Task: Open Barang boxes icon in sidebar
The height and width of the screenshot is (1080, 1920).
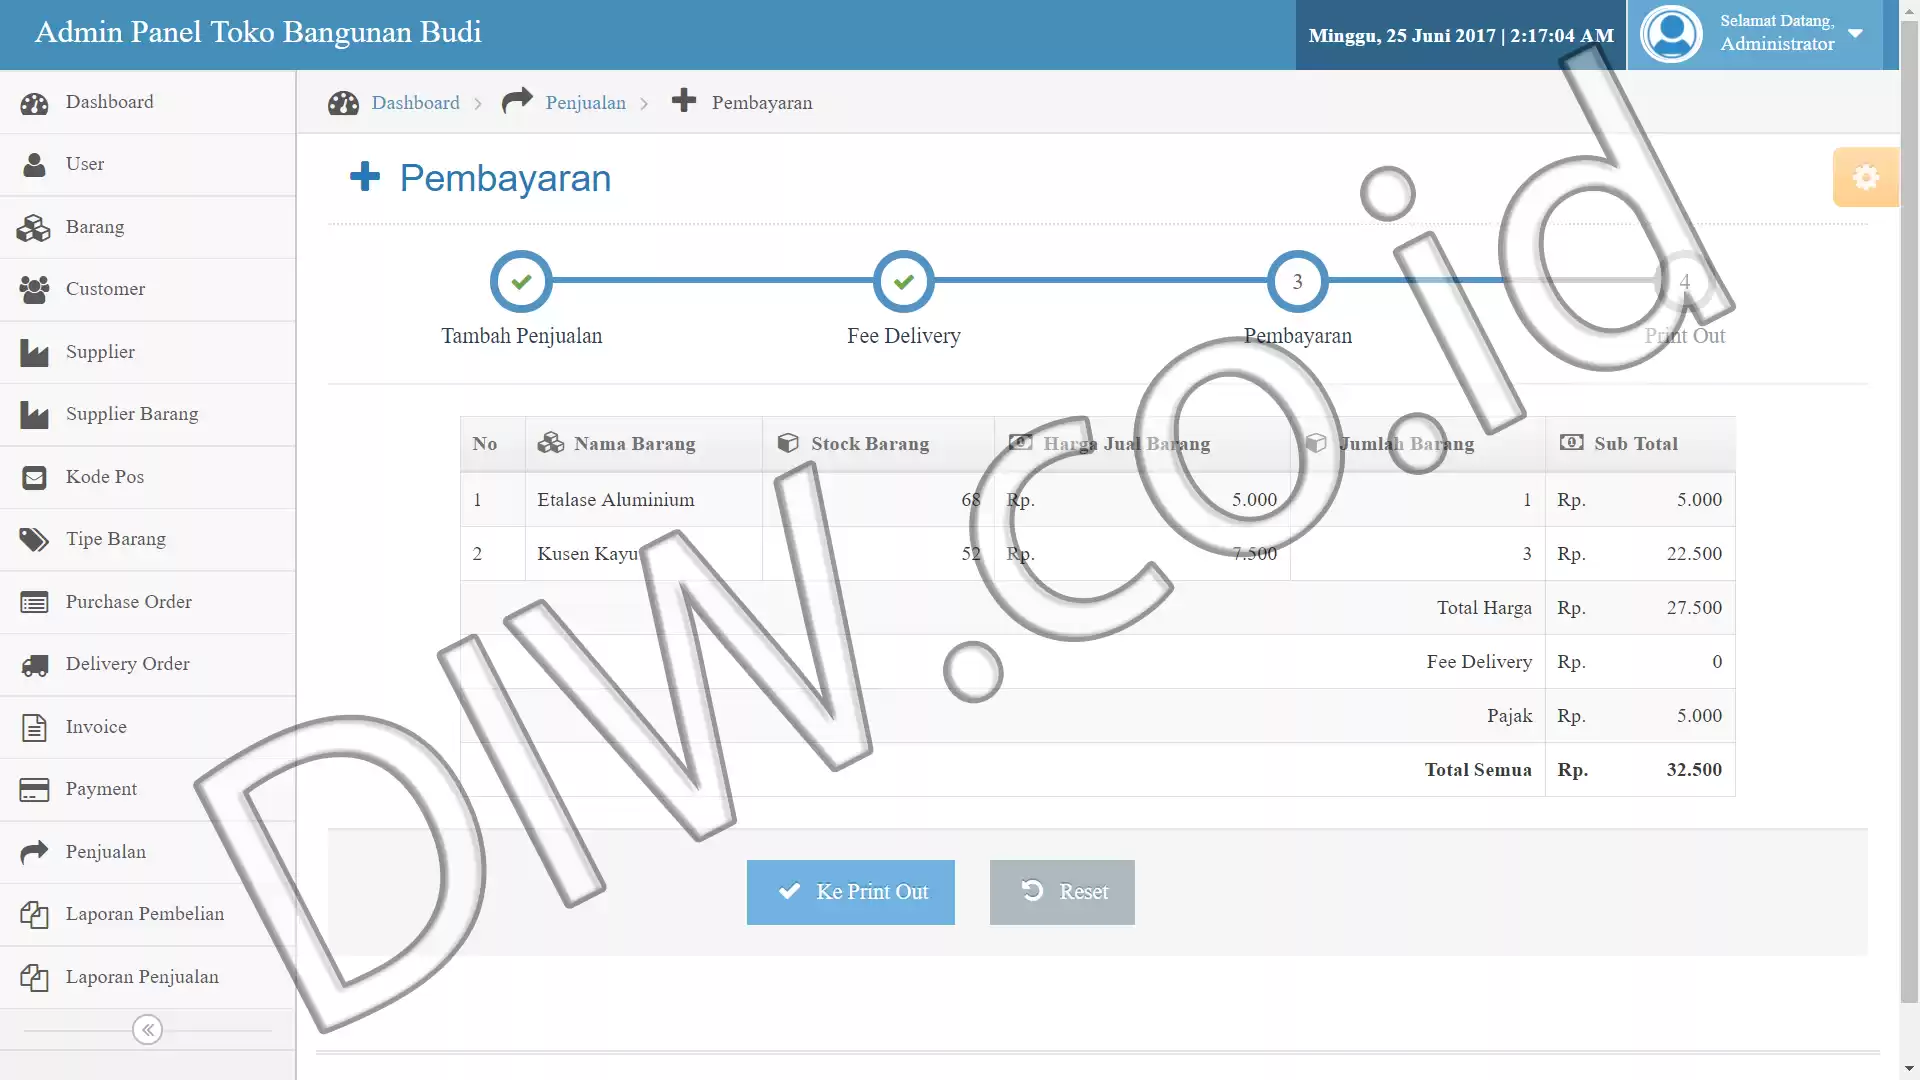Action: point(33,228)
